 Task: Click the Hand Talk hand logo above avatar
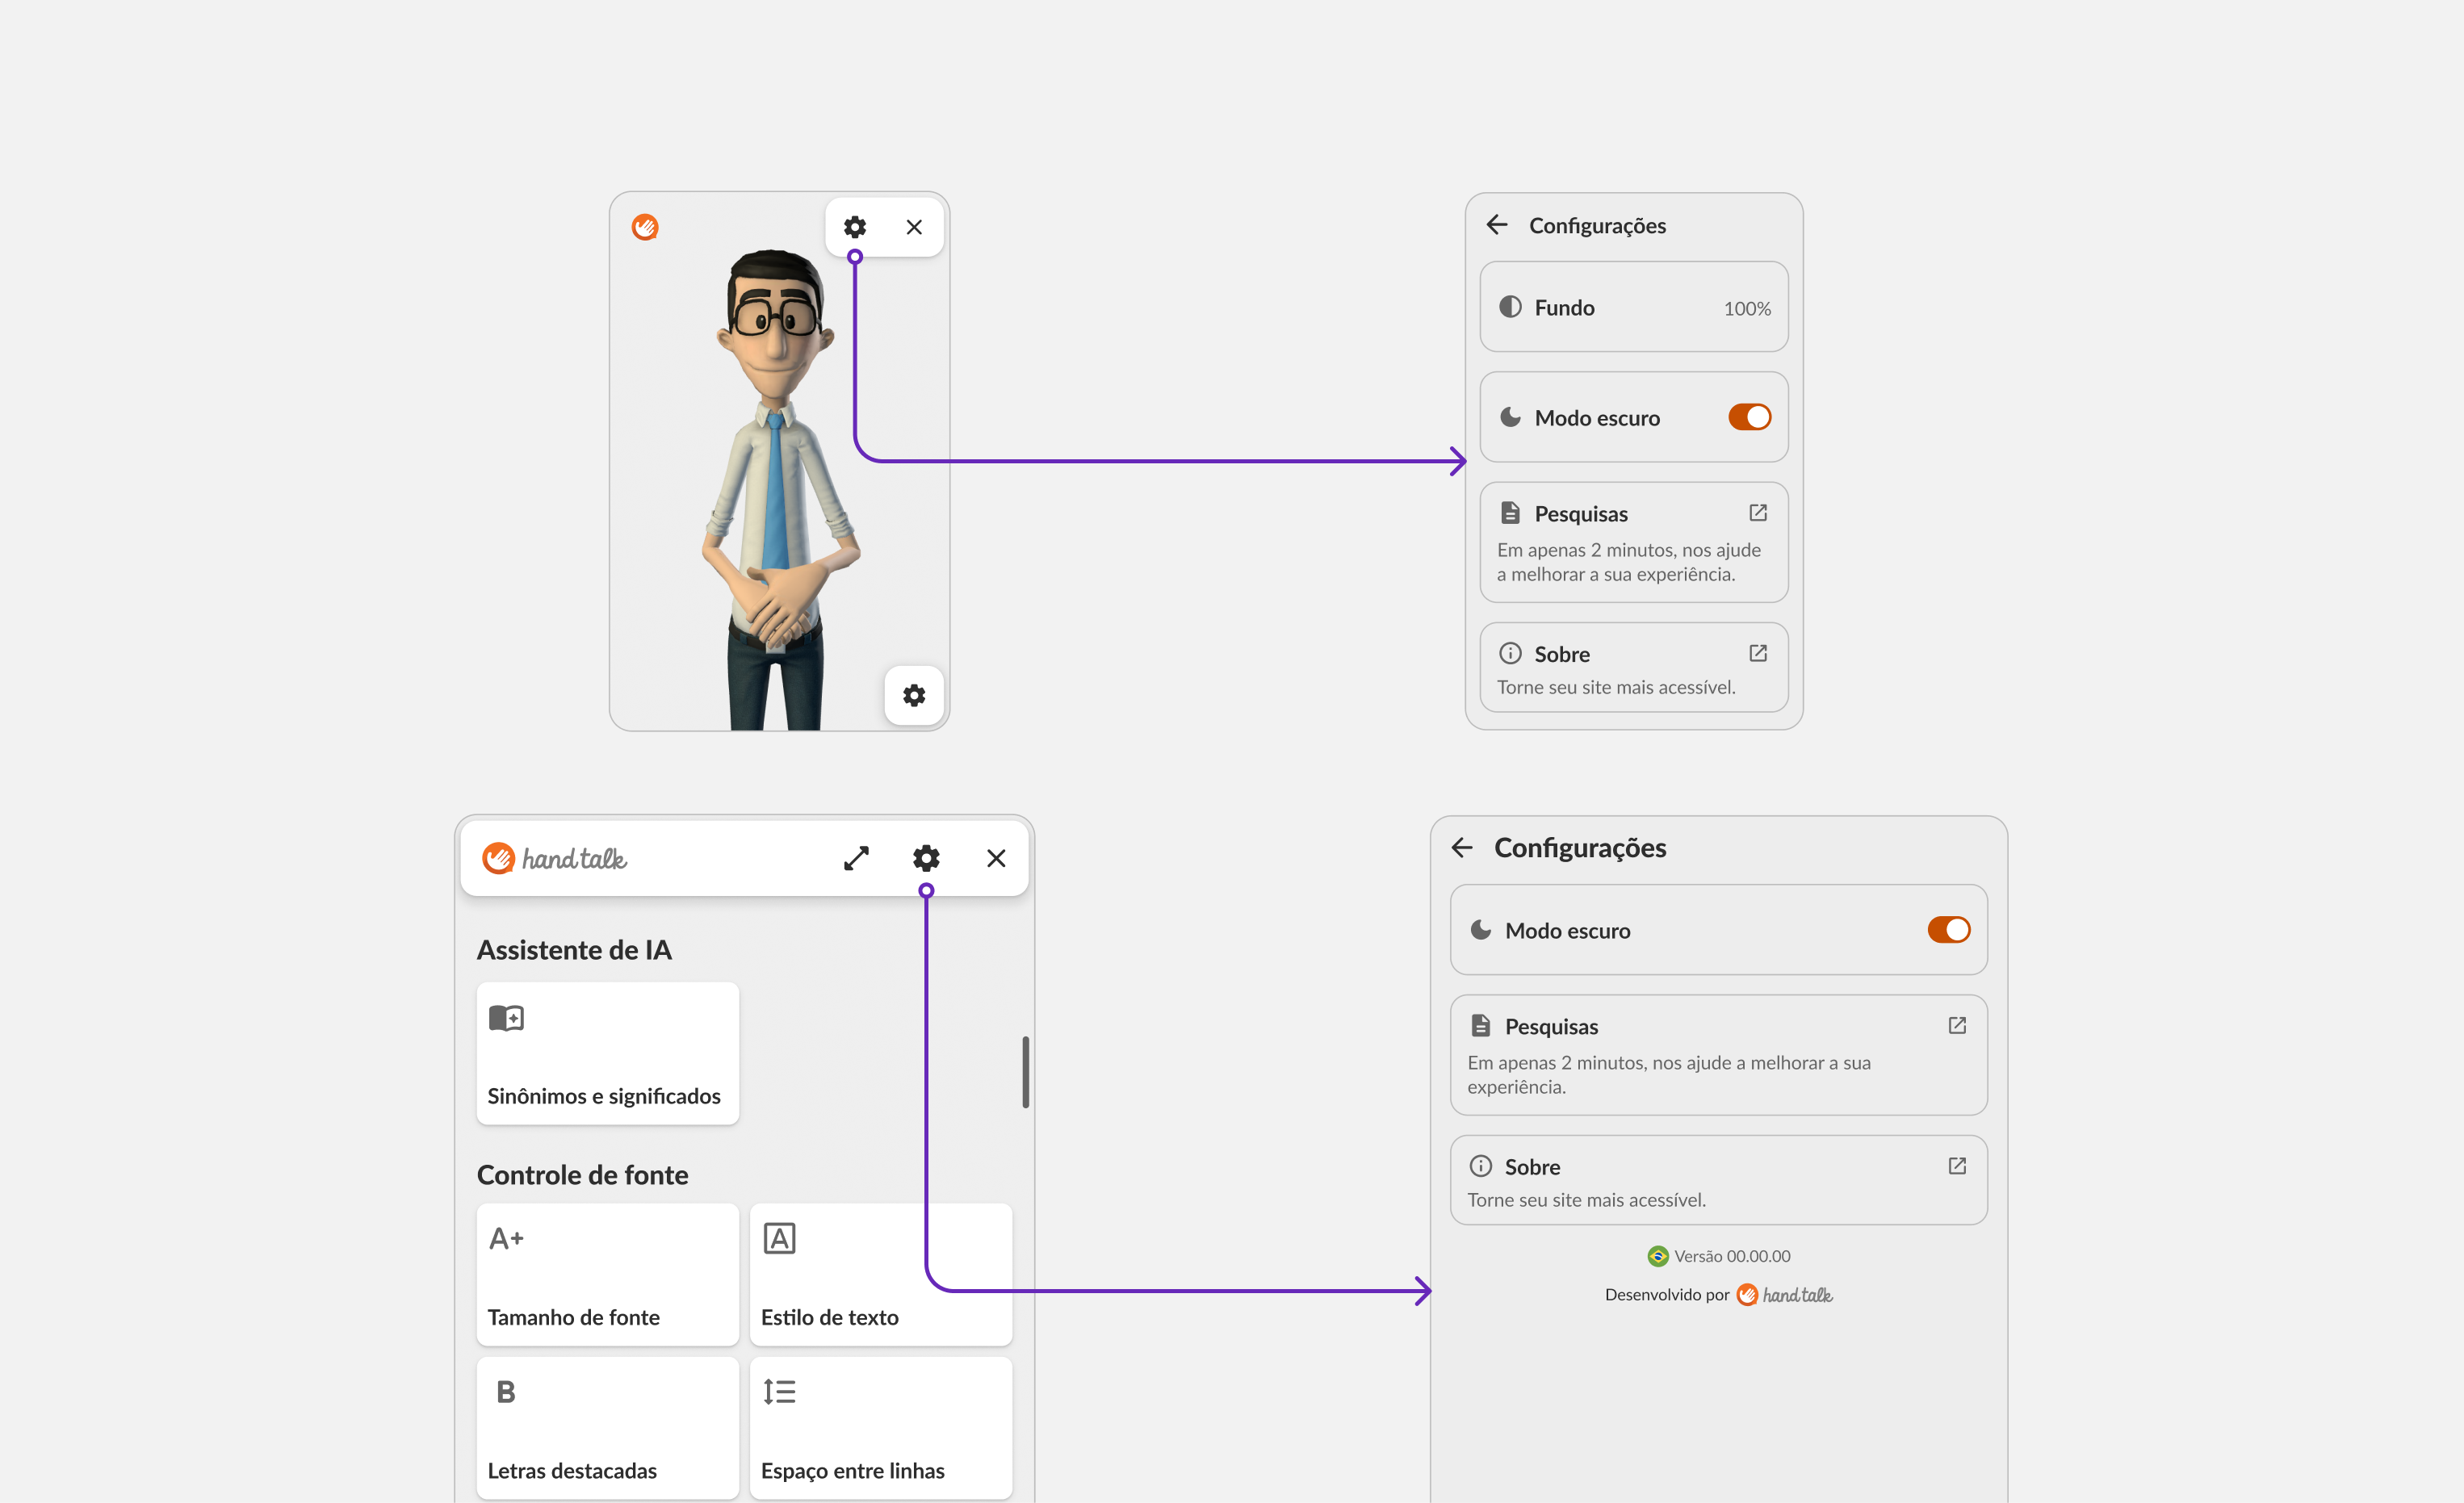click(x=645, y=227)
